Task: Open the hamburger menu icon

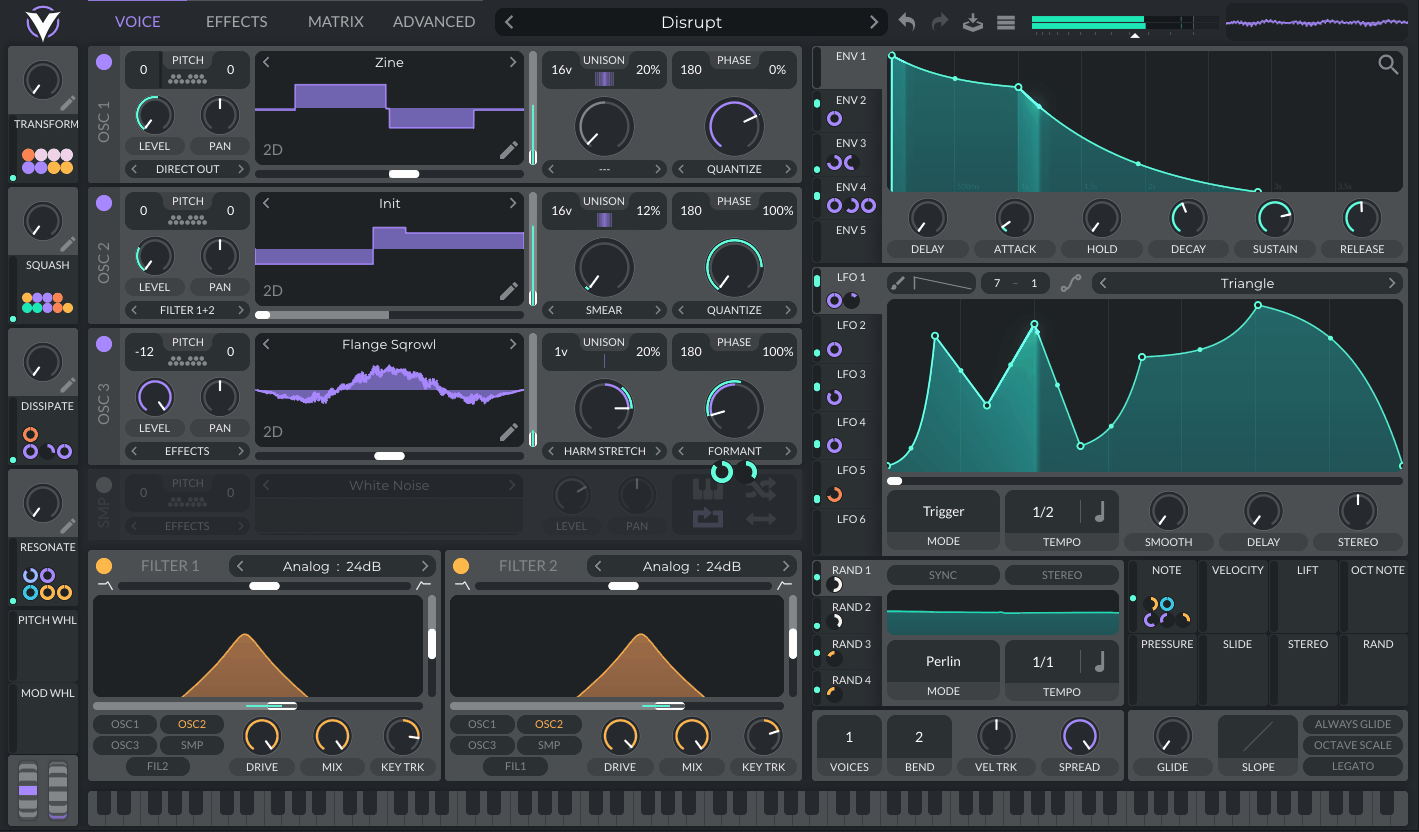Action: [x=1006, y=22]
